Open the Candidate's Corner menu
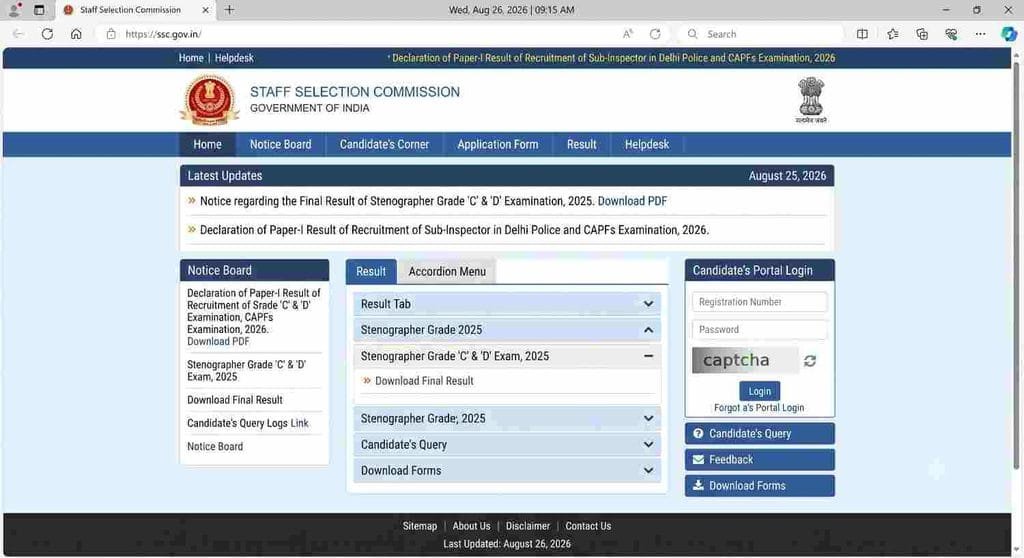Image resolution: width=1024 pixels, height=558 pixels. pos(384,144)
